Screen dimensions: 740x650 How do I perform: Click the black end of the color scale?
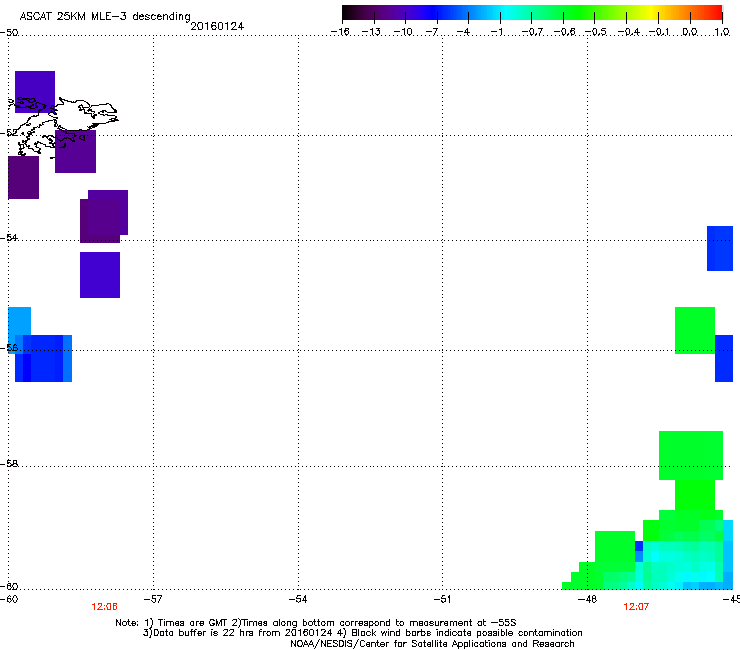[x=349, y=13]
